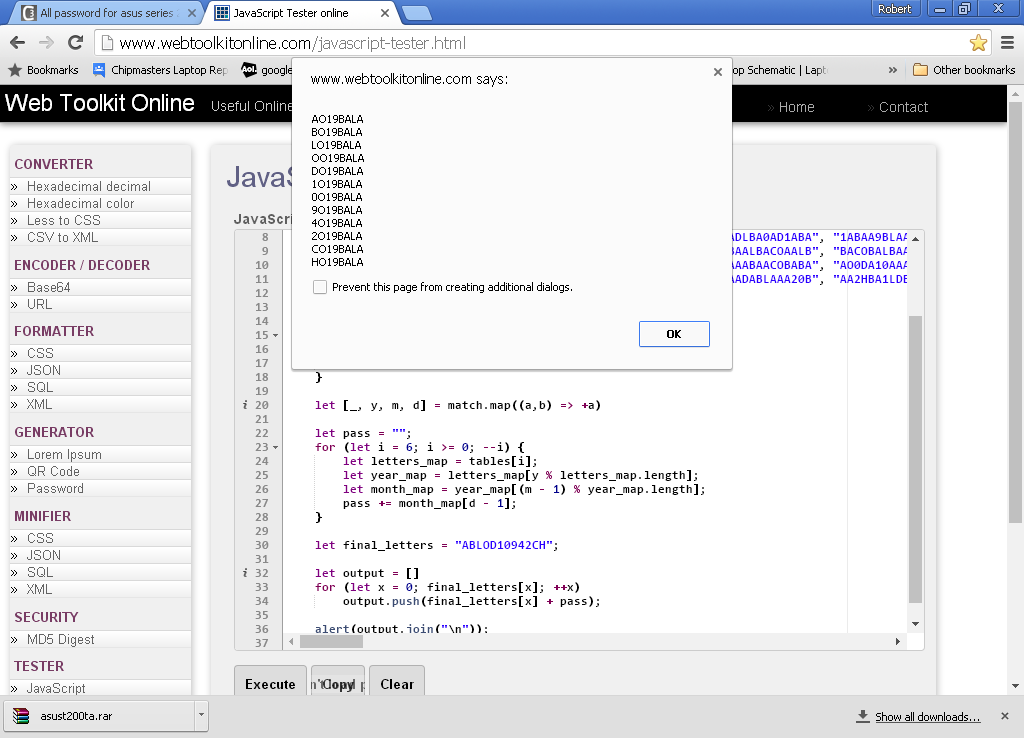This screenshot has width=1024, height=738.
Task: Click the code editor vertical scrollbar
Action: 916,460
